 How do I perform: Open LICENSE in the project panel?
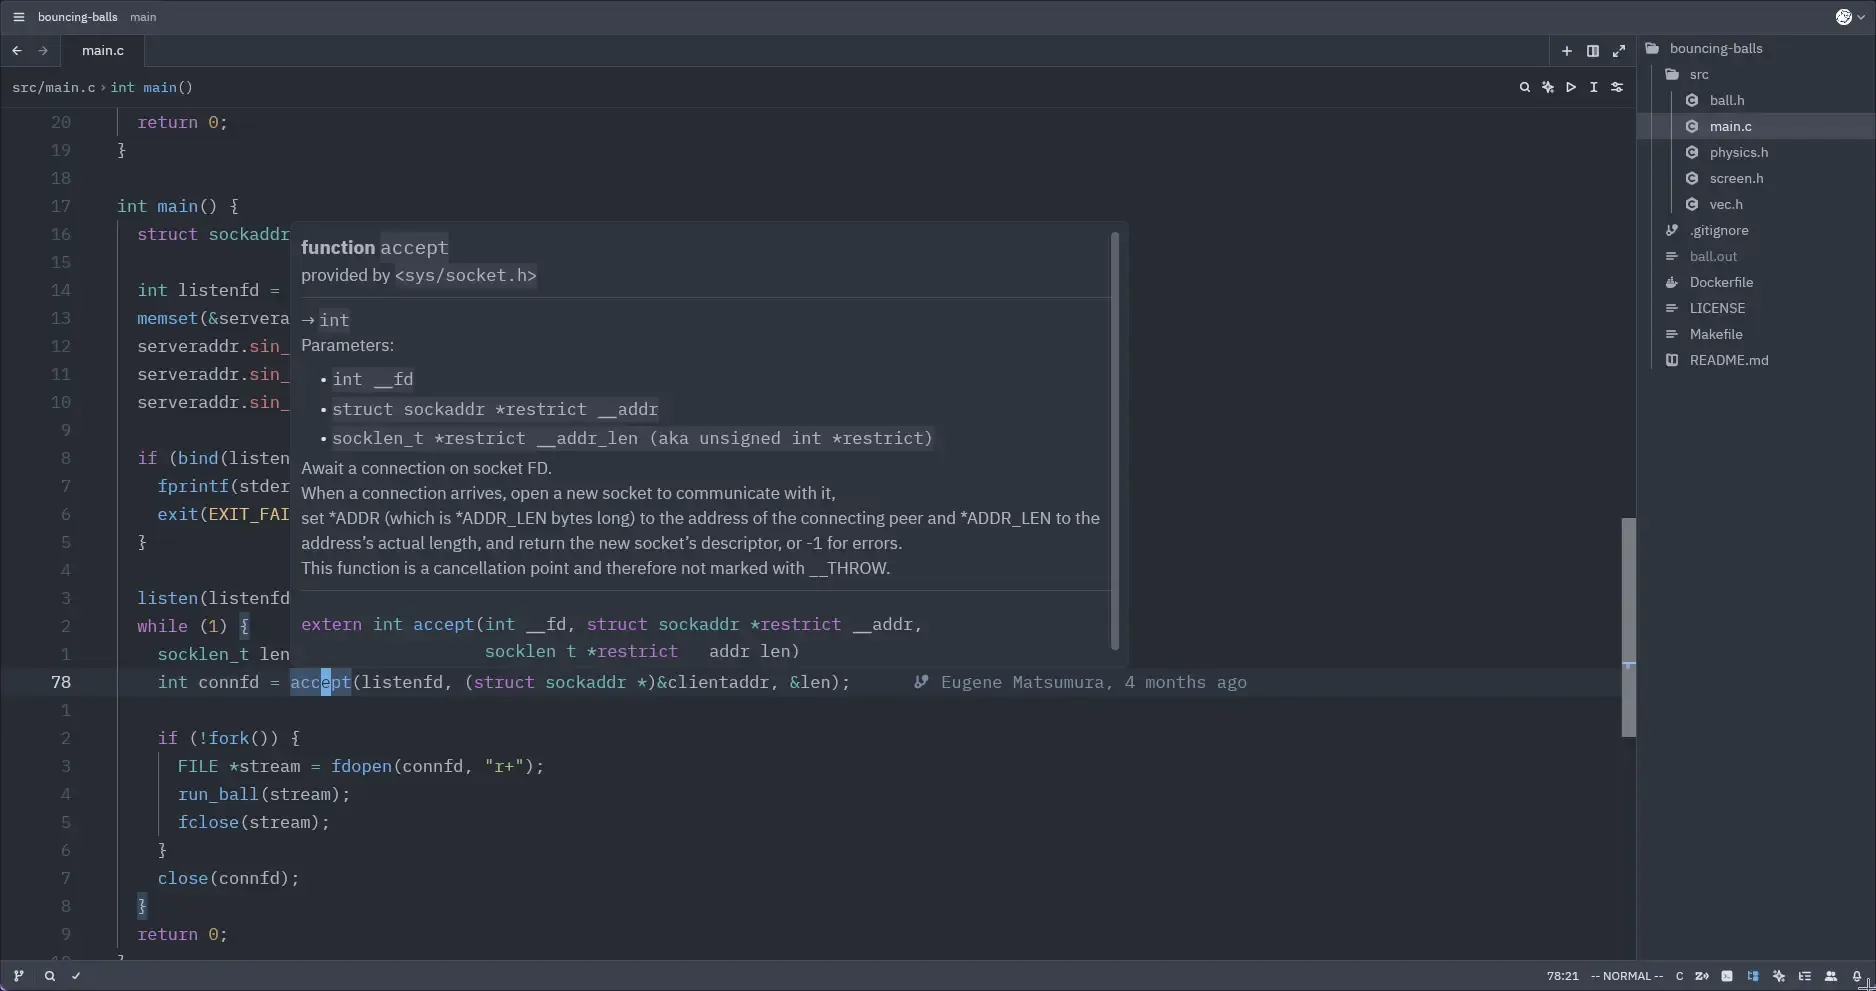click(1716, 308)
